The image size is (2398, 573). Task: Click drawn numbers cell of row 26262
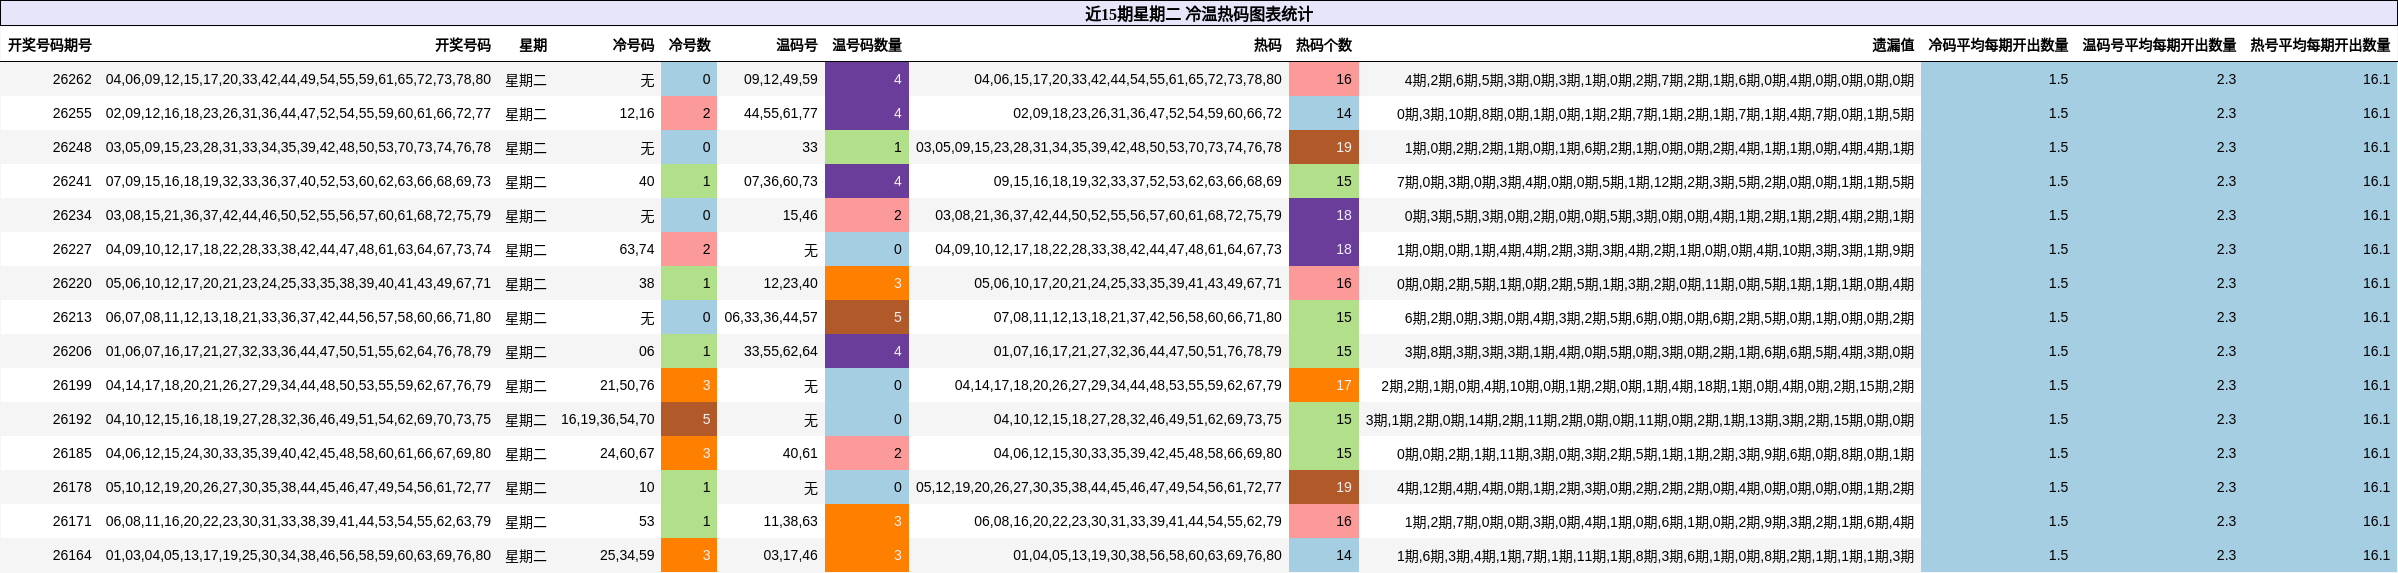click(x=298, y=79)
